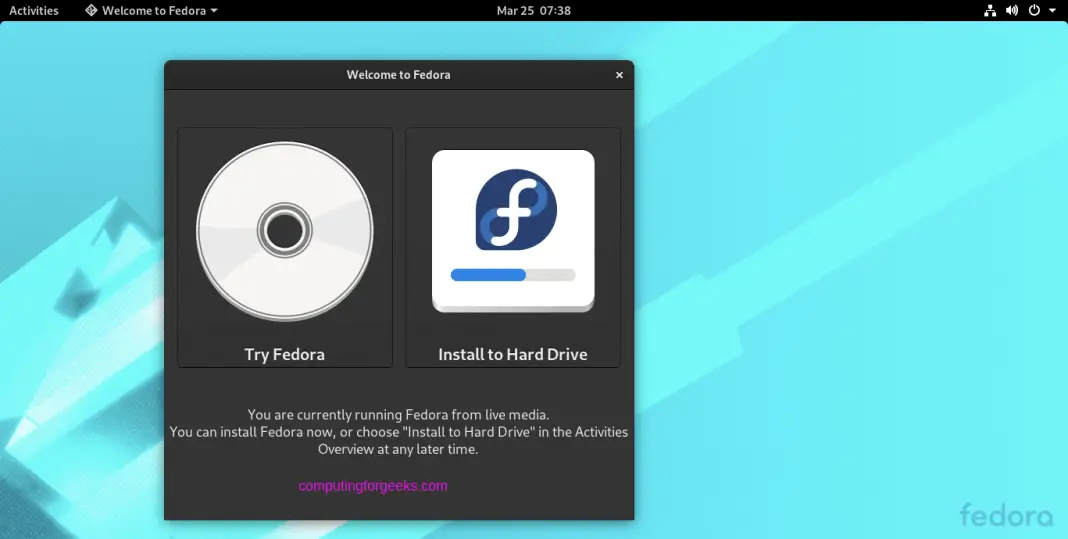
Task: Open the Welcome to Fedora app menu
Action: (151, 10)
